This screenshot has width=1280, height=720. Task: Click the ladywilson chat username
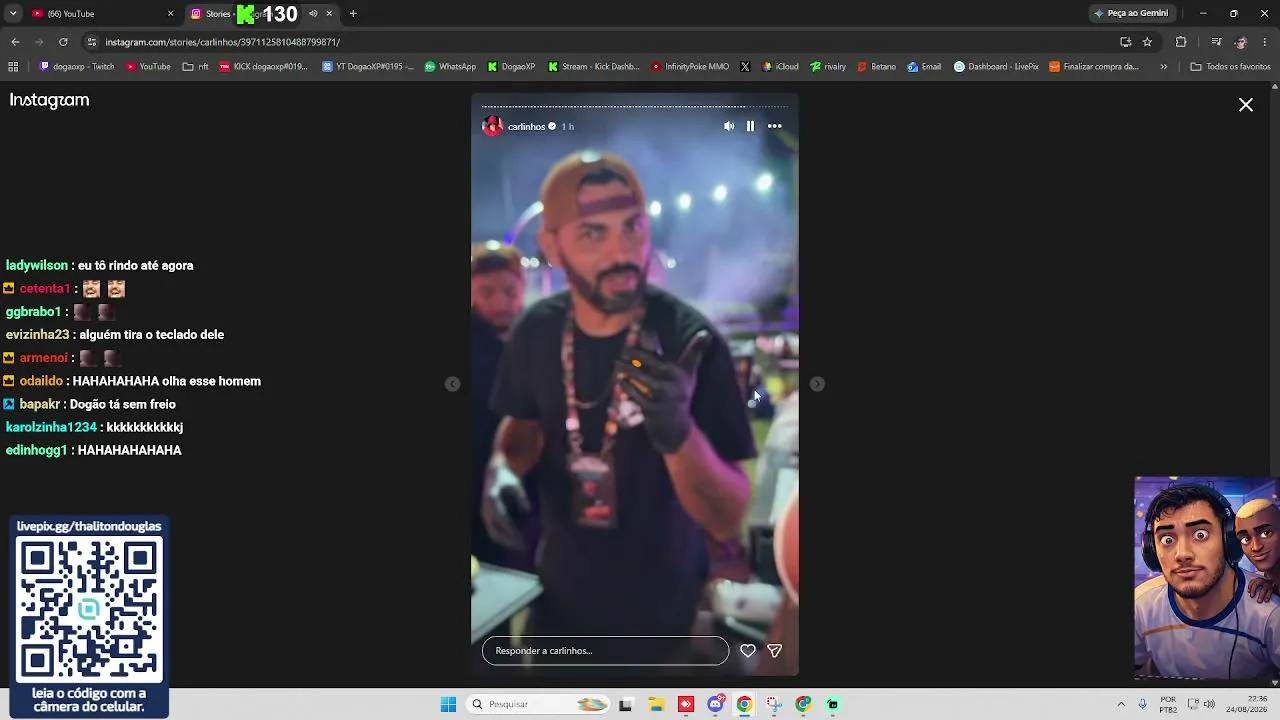(x=37, y=265)
